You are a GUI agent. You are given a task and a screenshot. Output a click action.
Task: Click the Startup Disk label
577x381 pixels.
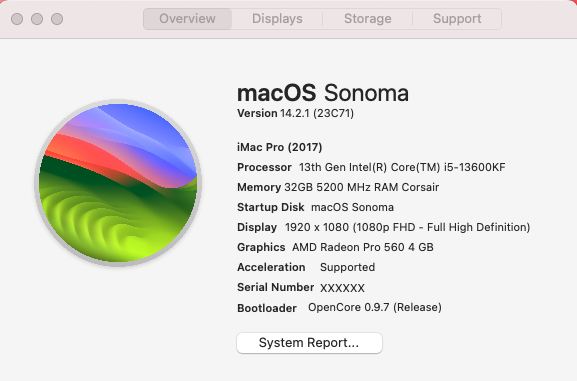point(270,207)
